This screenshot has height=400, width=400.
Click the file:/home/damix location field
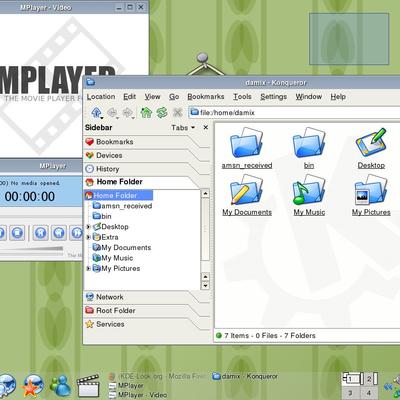(295, 112)
